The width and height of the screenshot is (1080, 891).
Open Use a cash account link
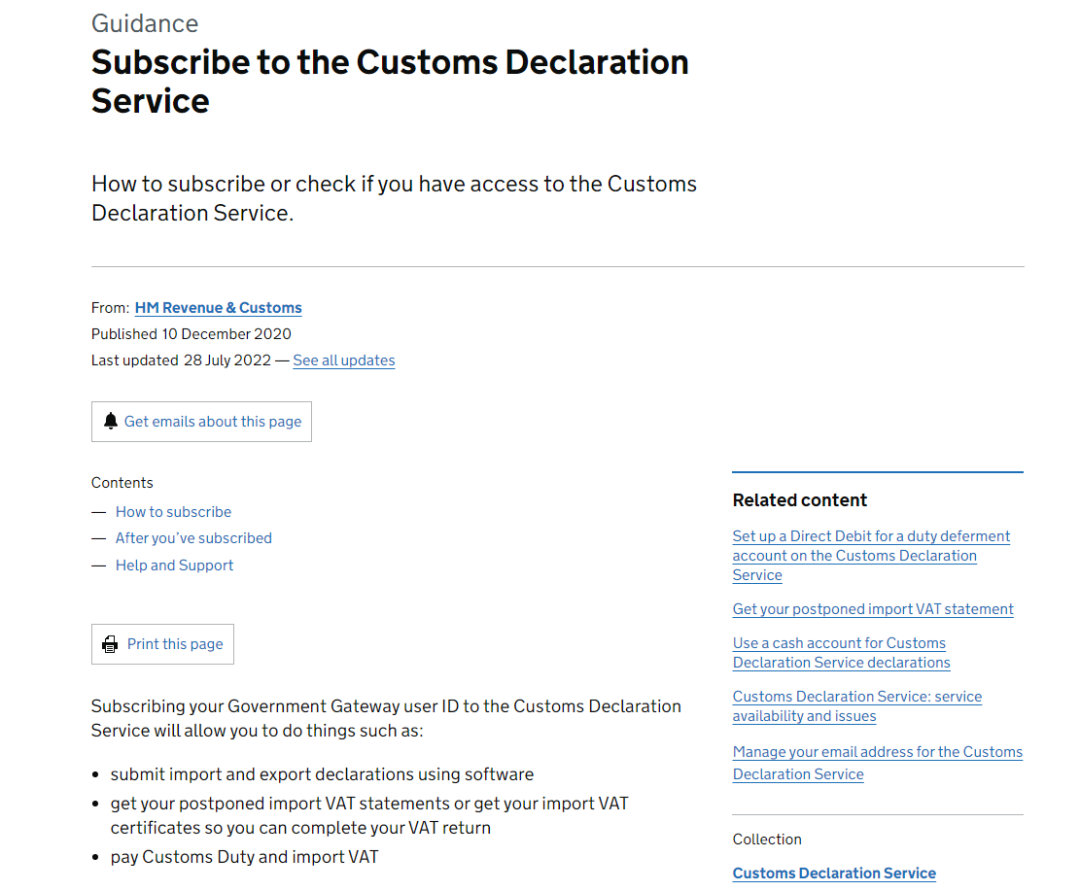coord(839,643)
